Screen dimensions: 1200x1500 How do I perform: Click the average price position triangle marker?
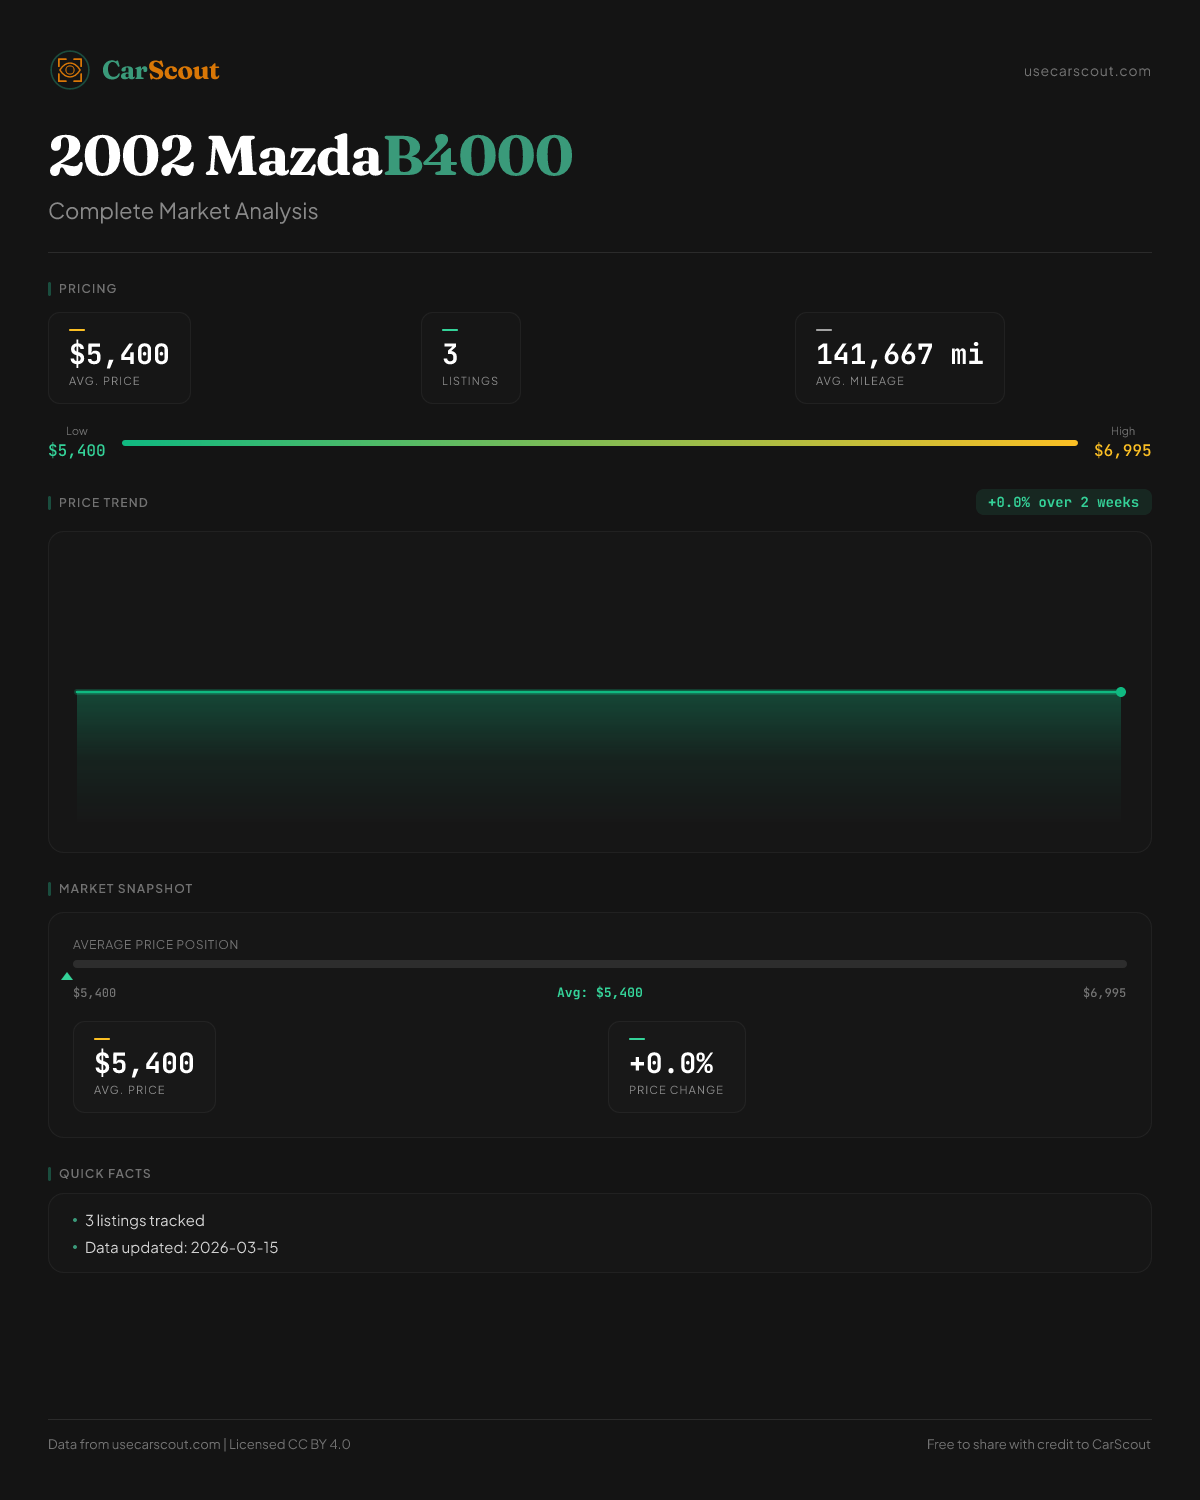(67, 976)
